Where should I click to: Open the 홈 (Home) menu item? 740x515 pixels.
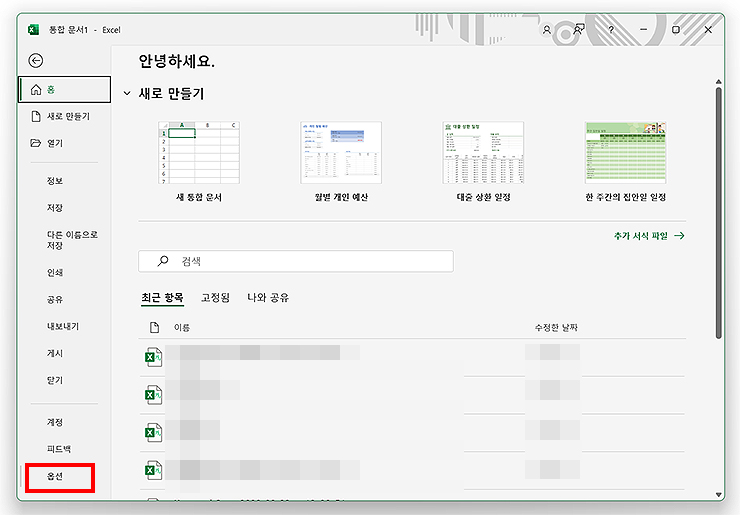point(65,89)
